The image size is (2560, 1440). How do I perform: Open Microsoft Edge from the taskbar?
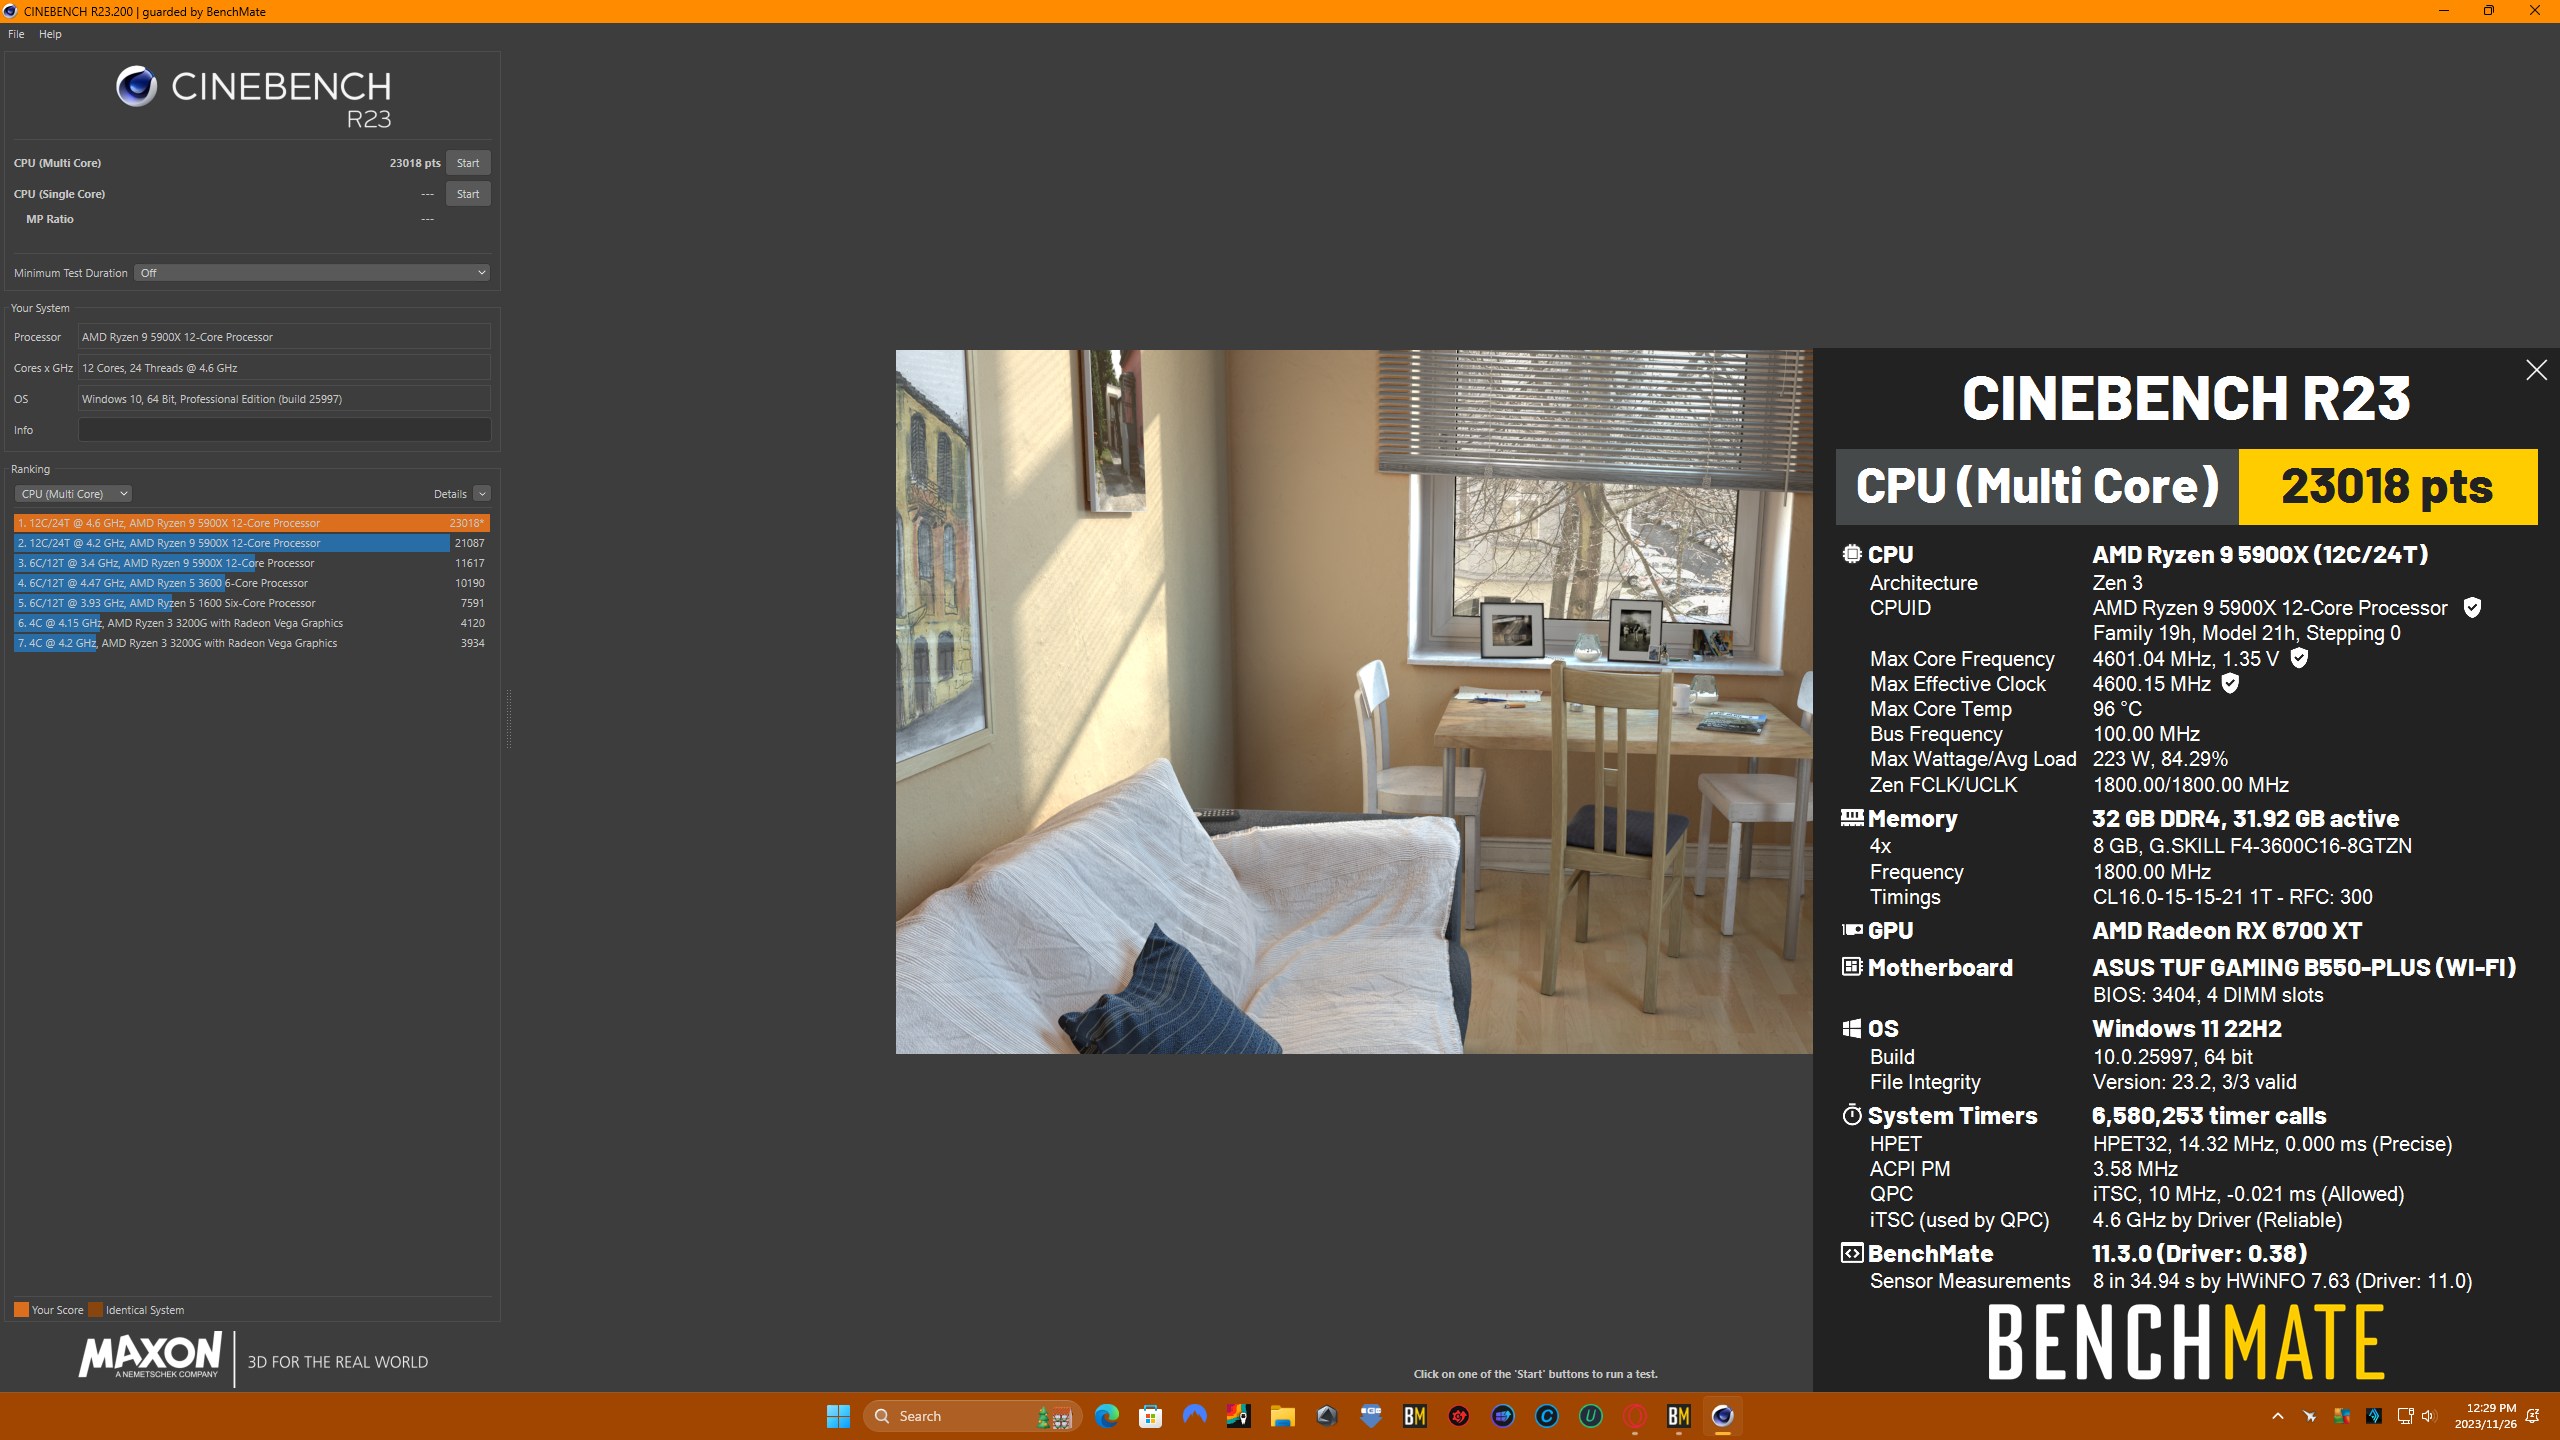[1106, 1416]
